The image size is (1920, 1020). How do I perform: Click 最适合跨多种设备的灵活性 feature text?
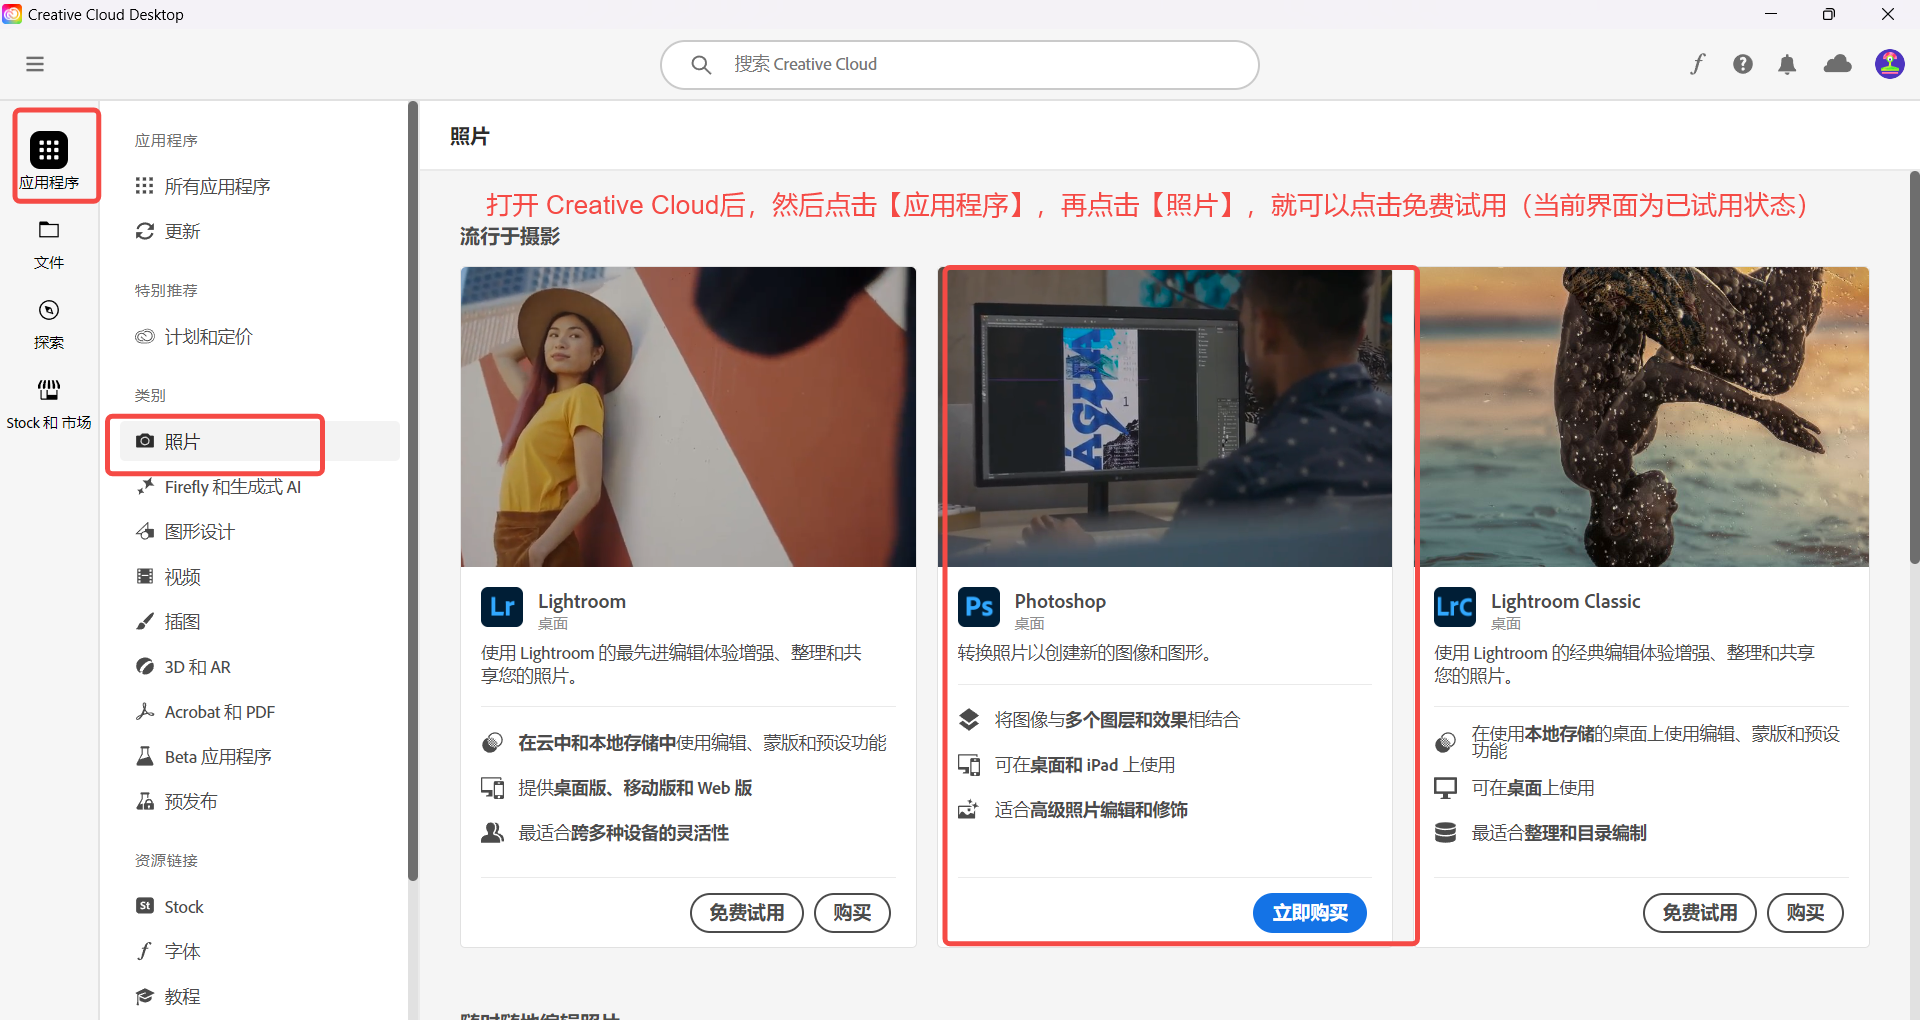pos(623,833)
